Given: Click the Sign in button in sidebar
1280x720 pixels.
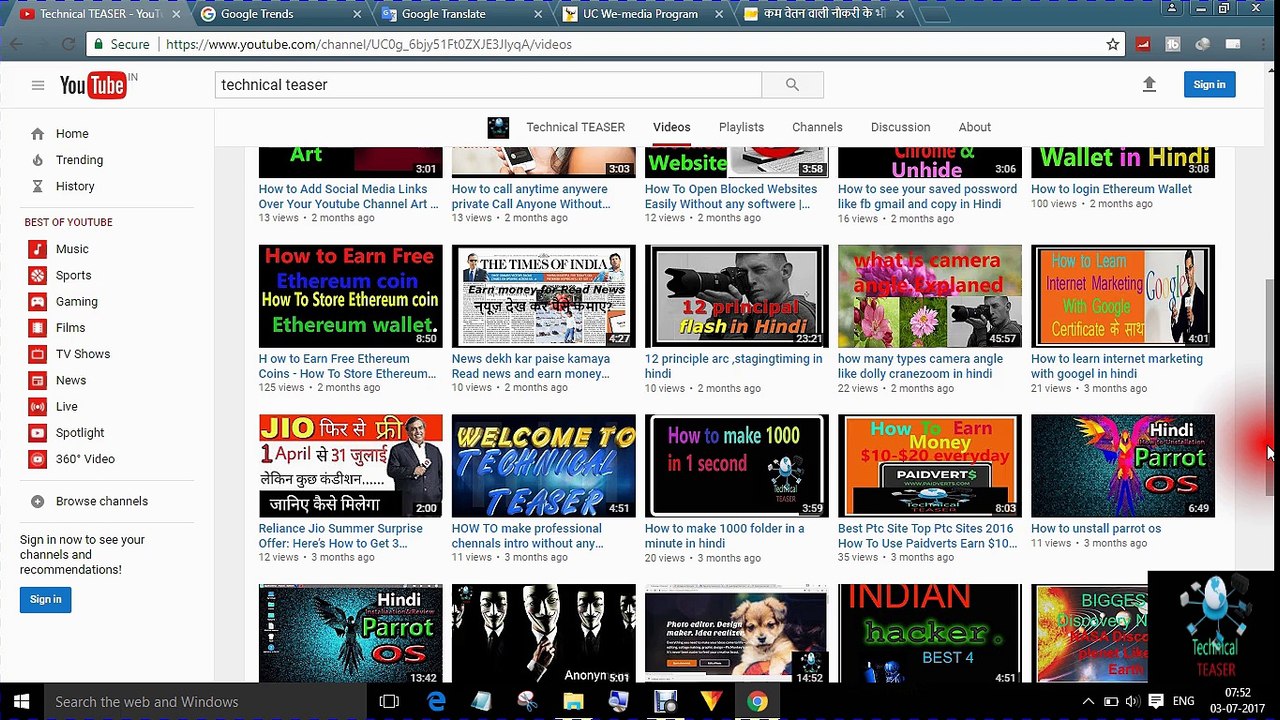Looking at the screenshot, I should tap(45, 599).
